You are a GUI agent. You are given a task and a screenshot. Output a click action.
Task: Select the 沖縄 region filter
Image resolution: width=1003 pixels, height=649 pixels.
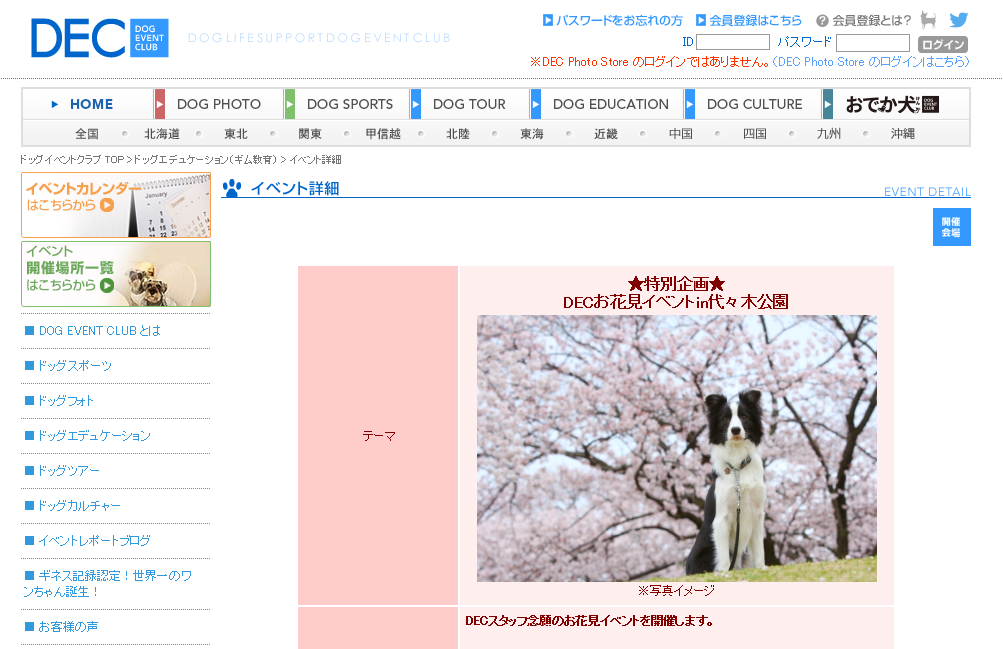(903, 134)
